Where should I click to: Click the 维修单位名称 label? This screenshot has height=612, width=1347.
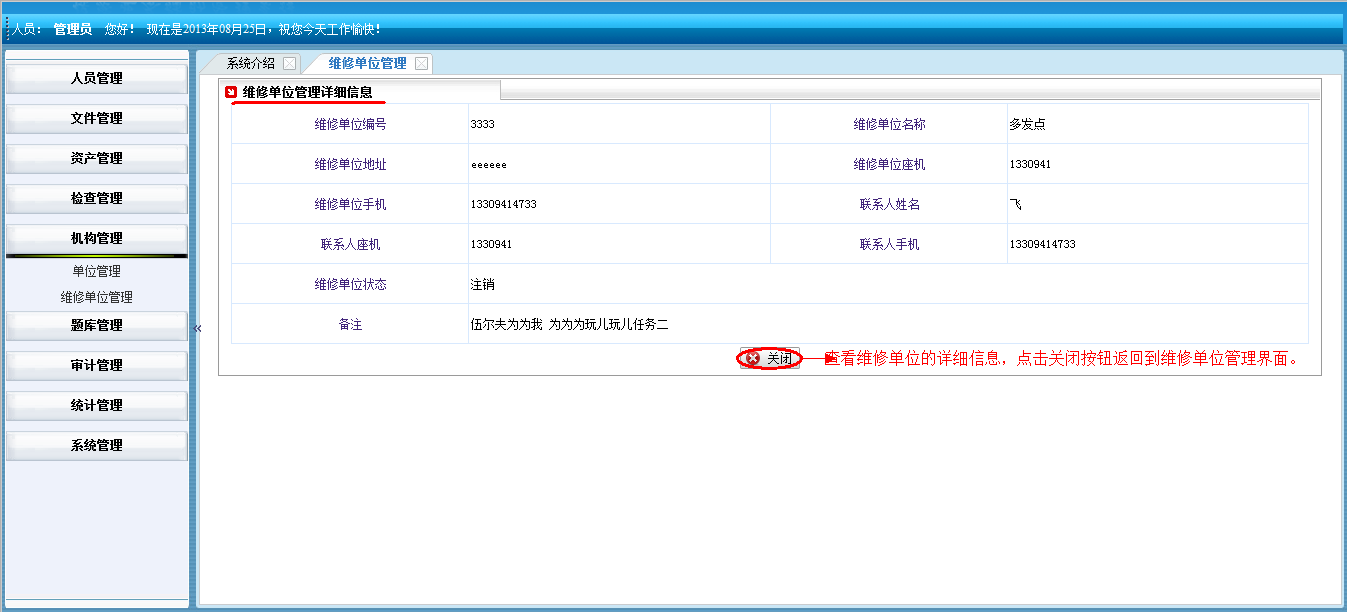889,124
